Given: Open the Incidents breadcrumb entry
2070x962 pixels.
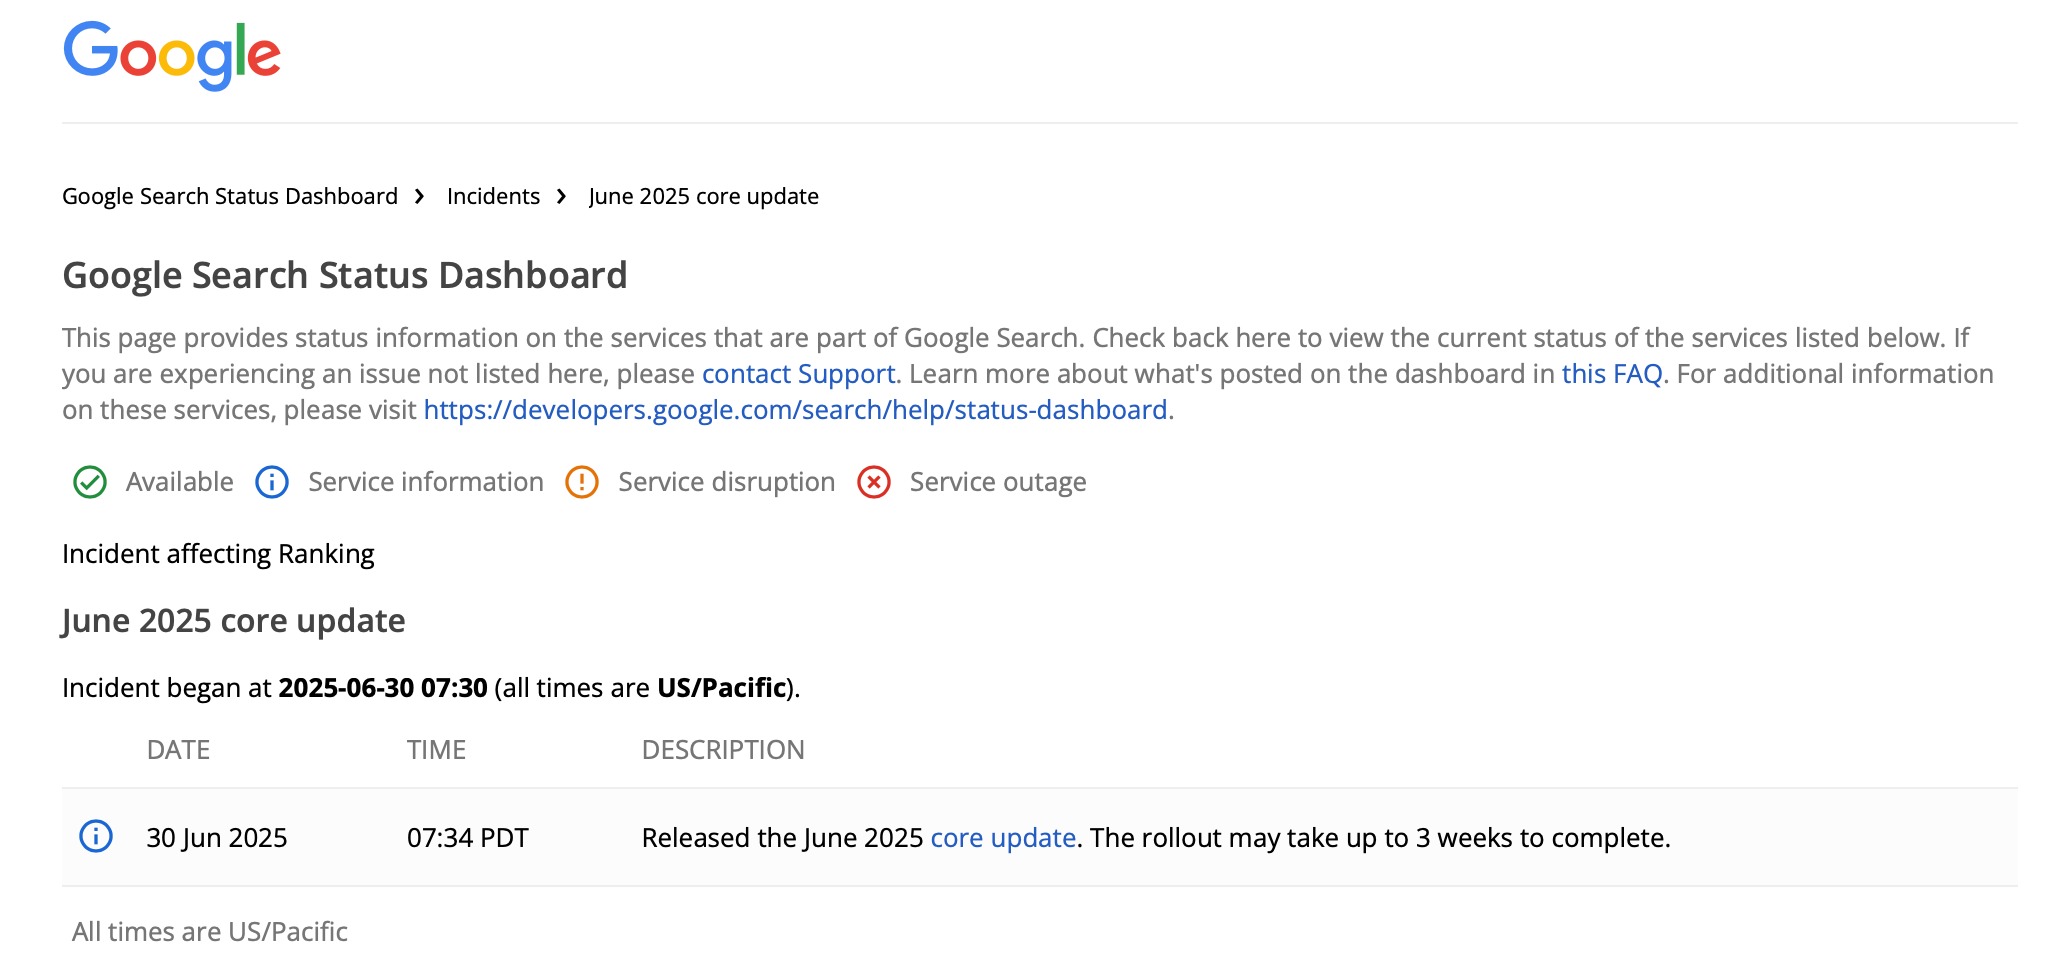Looking at the screenshot, I should 493,196.
